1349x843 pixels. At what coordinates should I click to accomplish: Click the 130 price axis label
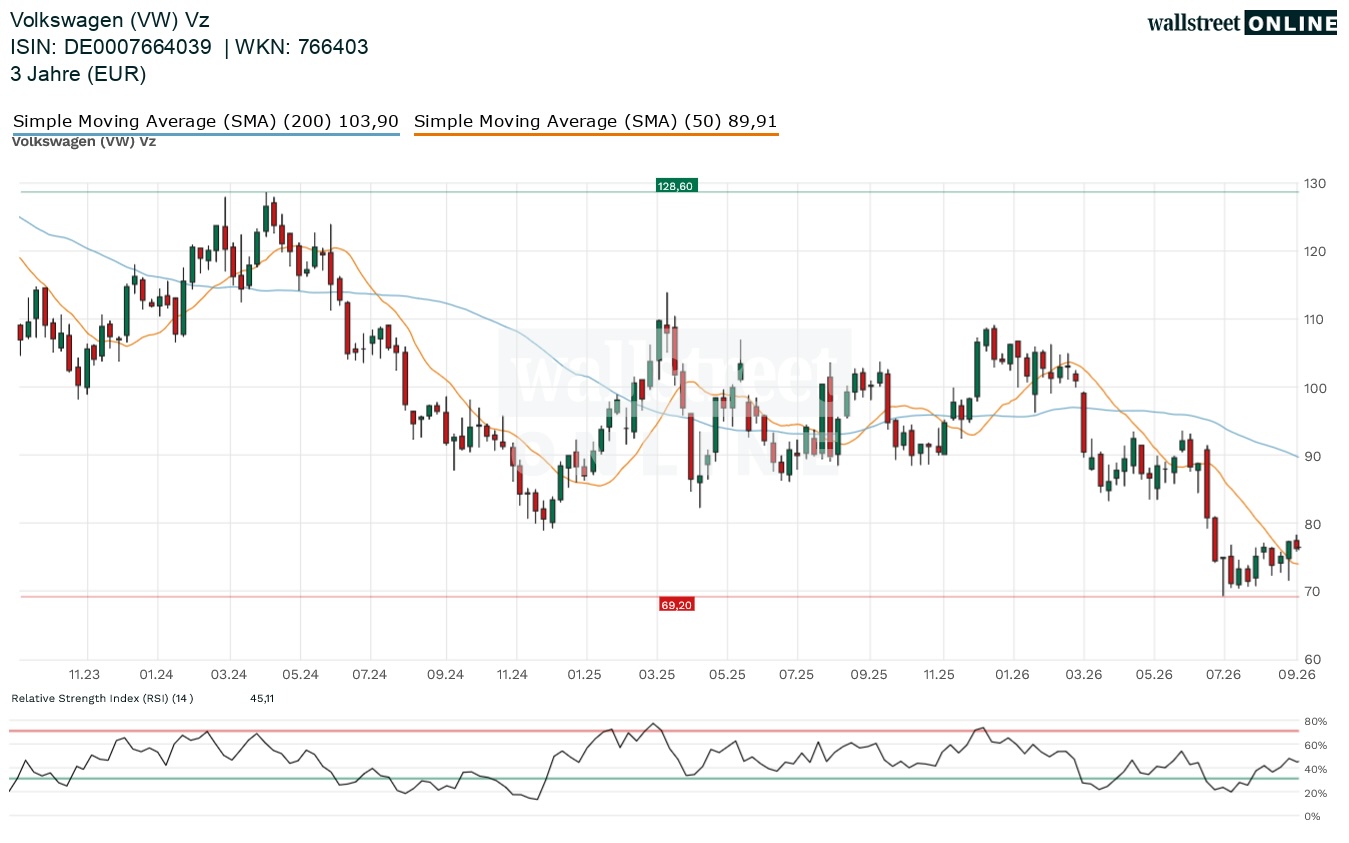point(1313,183)
